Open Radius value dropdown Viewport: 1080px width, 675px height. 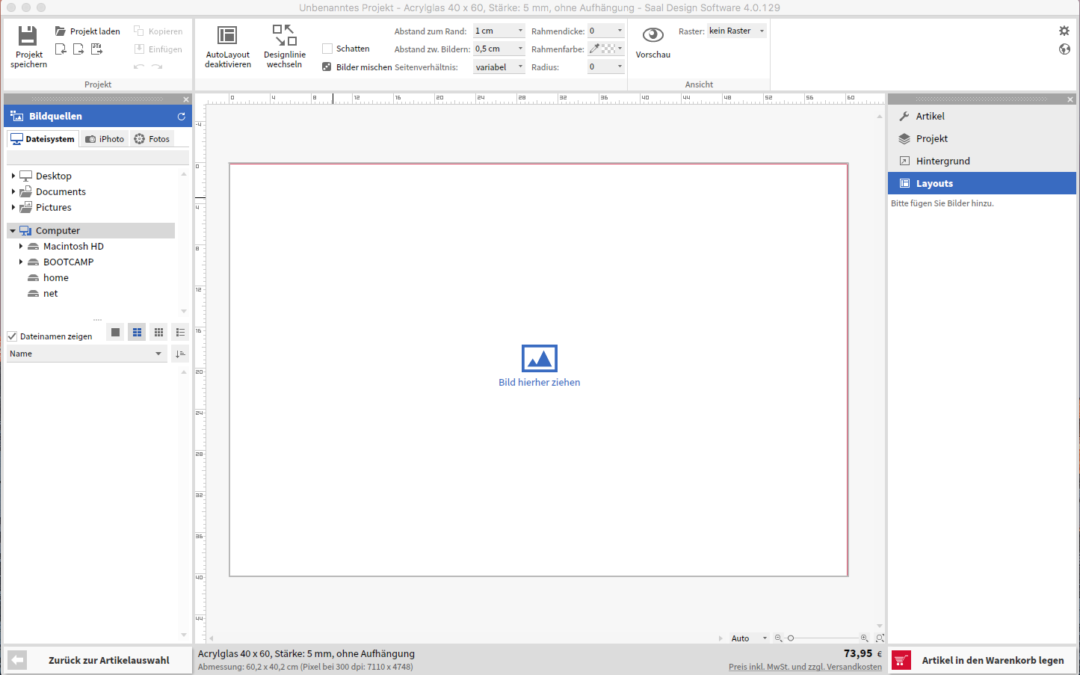[605, 67]
